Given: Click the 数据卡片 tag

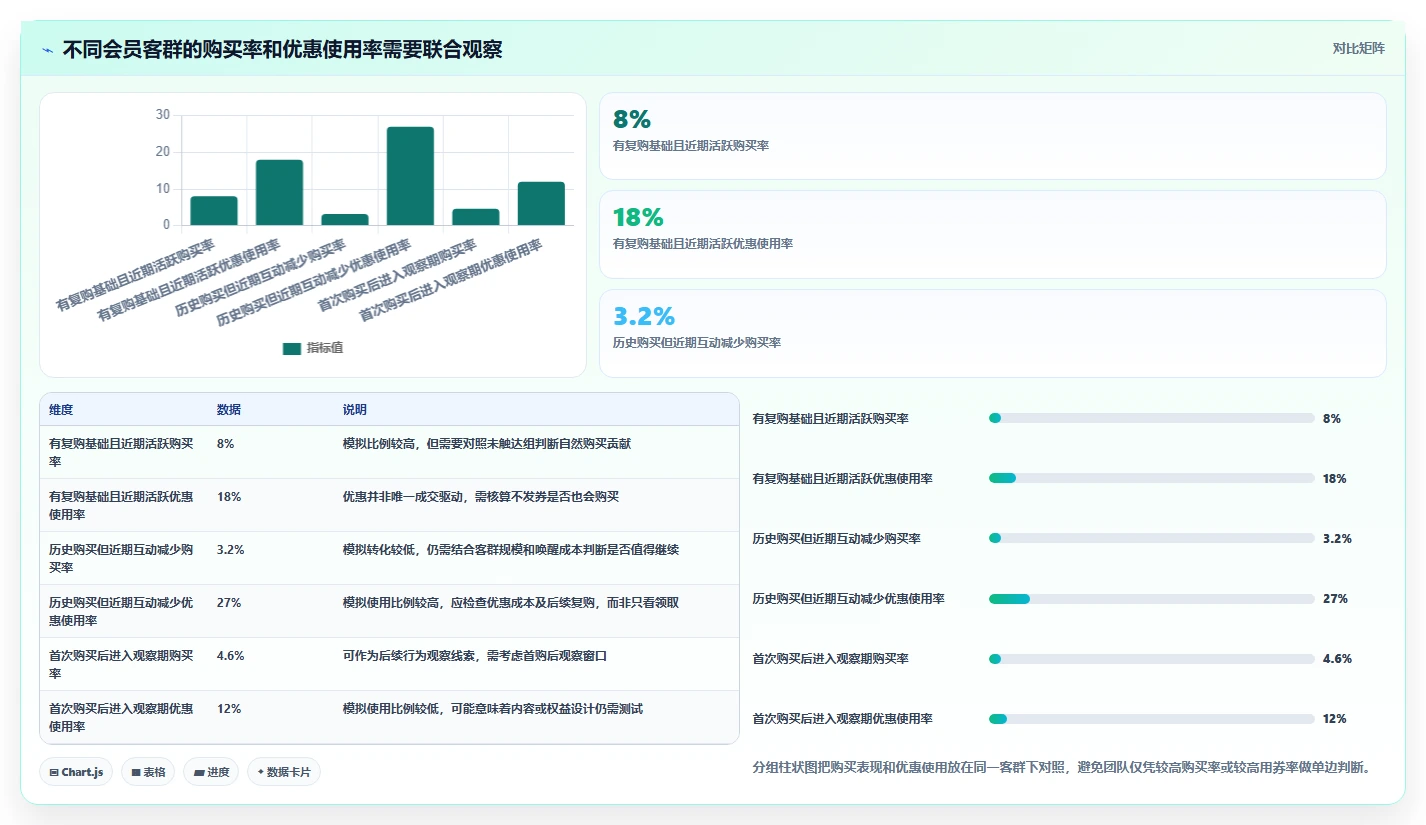Looking at the screenshot, I should click(x=284, y=772).
